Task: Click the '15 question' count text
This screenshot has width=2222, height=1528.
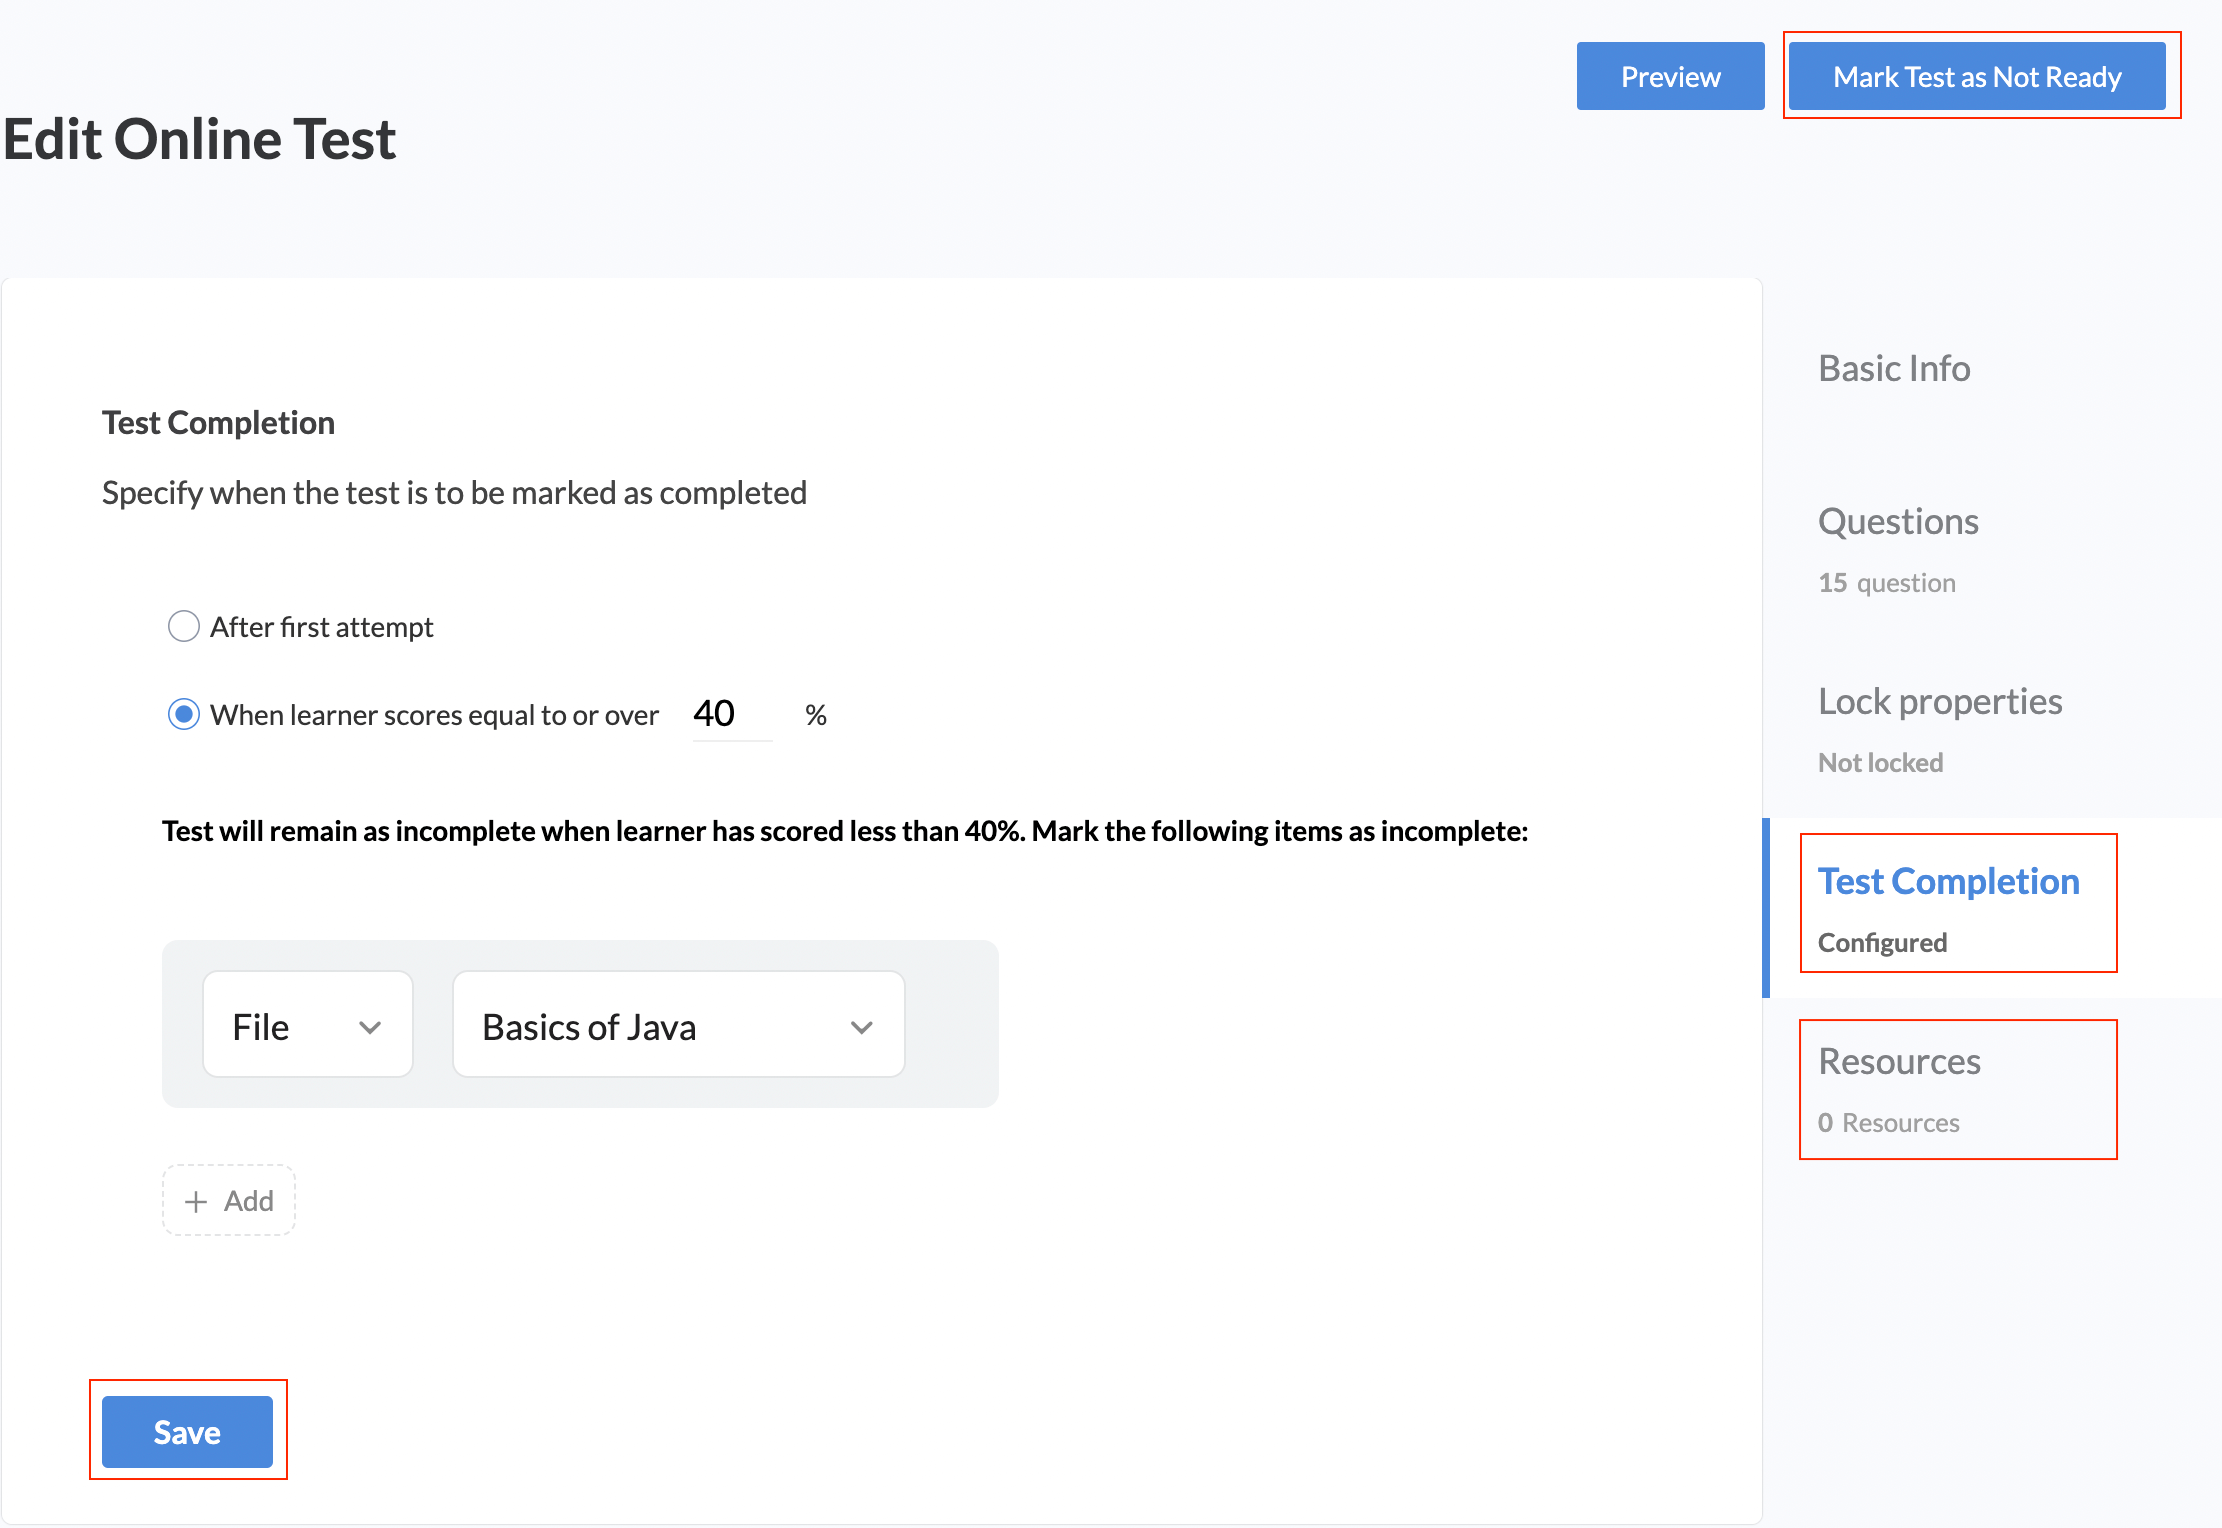Action: point(1887,583)
